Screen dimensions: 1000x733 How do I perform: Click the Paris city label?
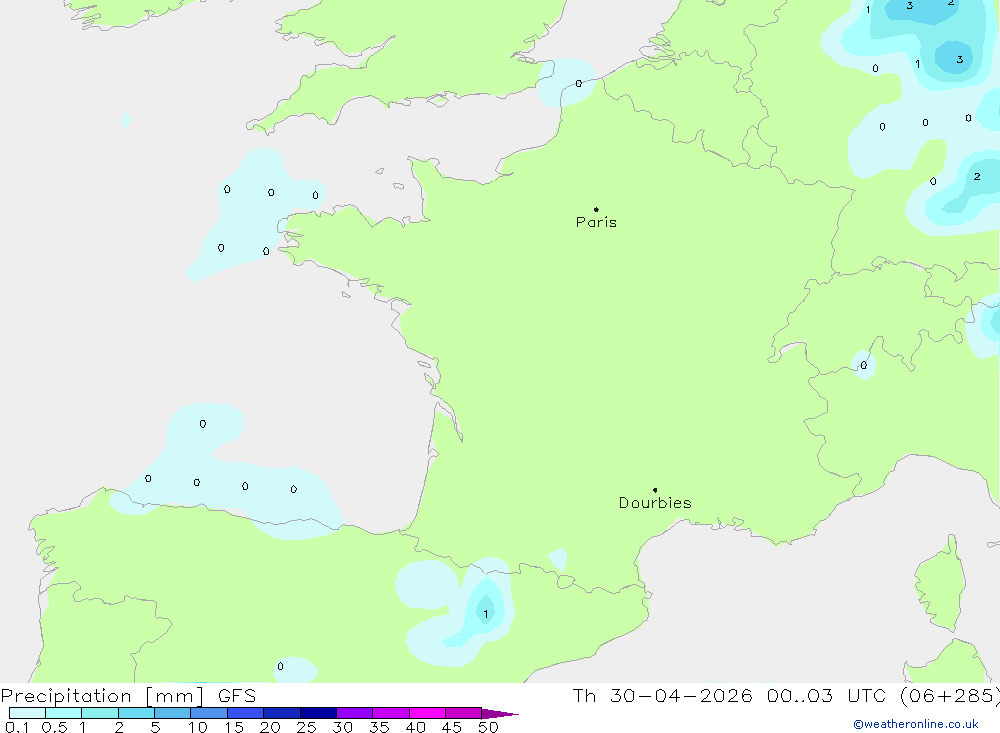click(596, 222)
